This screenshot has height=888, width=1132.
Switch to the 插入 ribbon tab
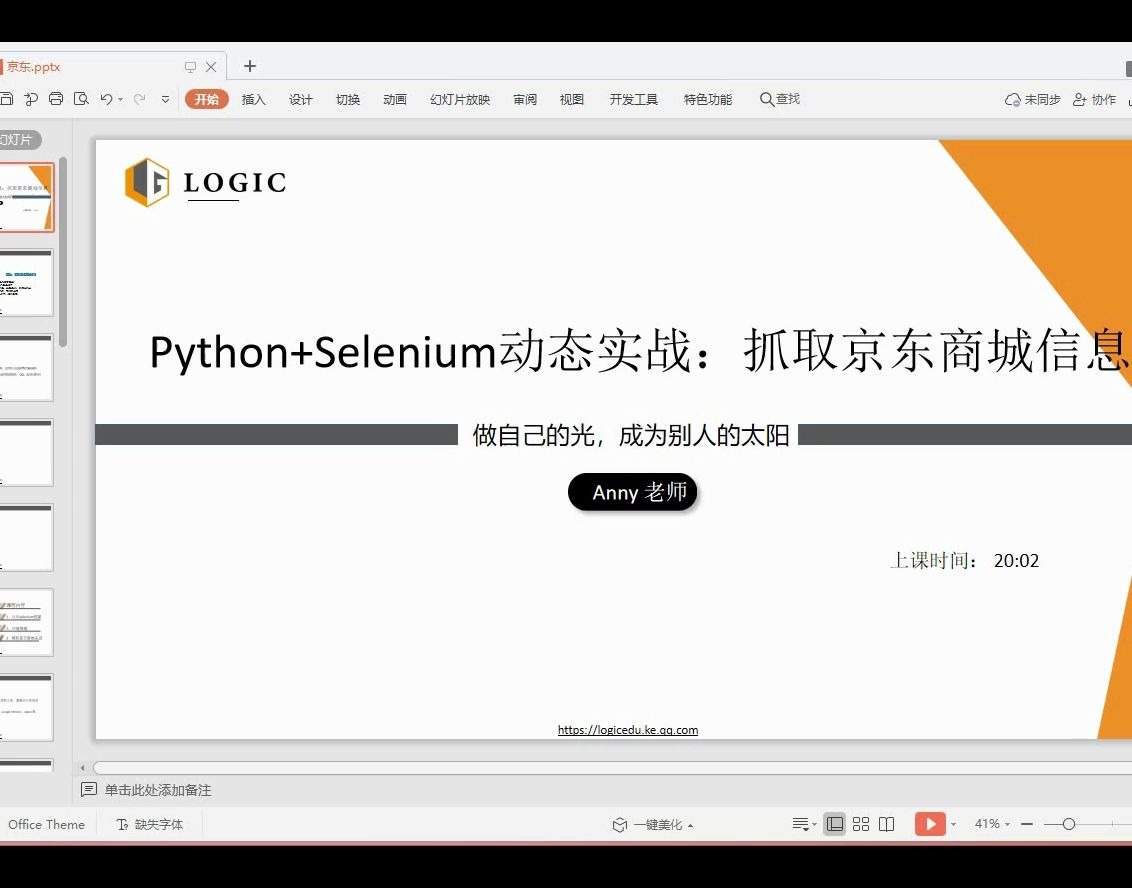tap(253, 99)
